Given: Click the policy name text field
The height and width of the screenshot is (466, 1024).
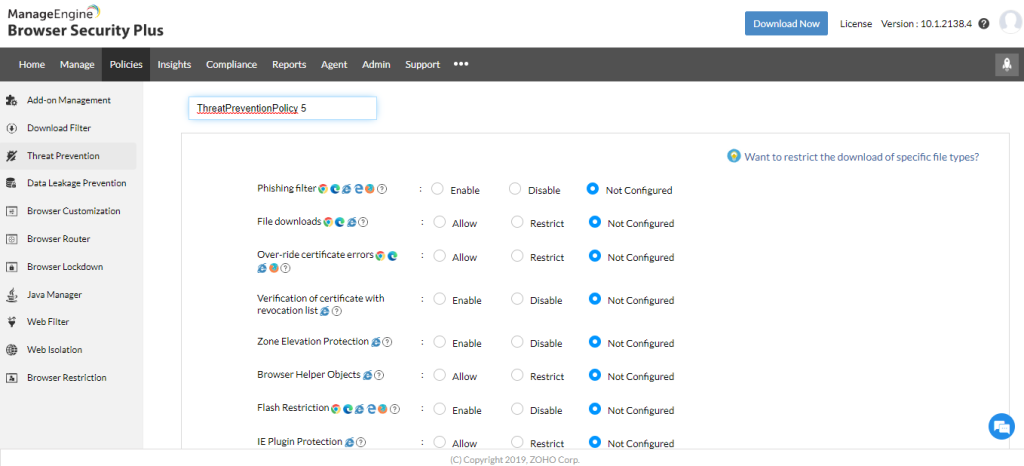Looking at the screenshot, I should tap(282, 108).
